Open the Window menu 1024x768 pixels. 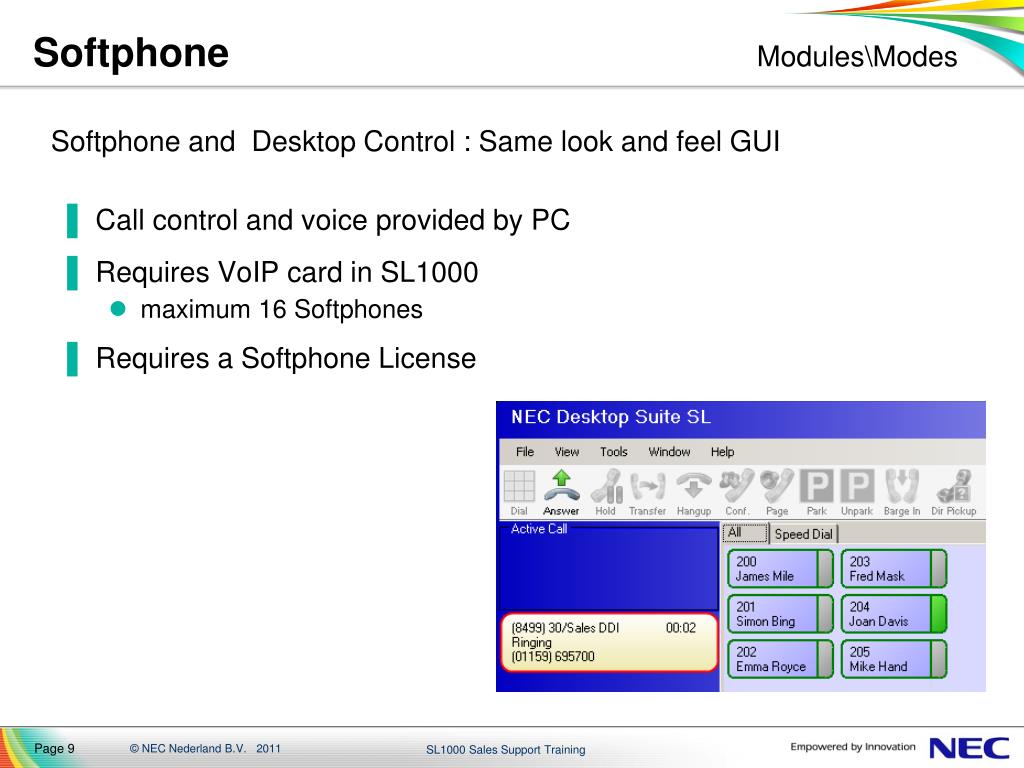669,452
